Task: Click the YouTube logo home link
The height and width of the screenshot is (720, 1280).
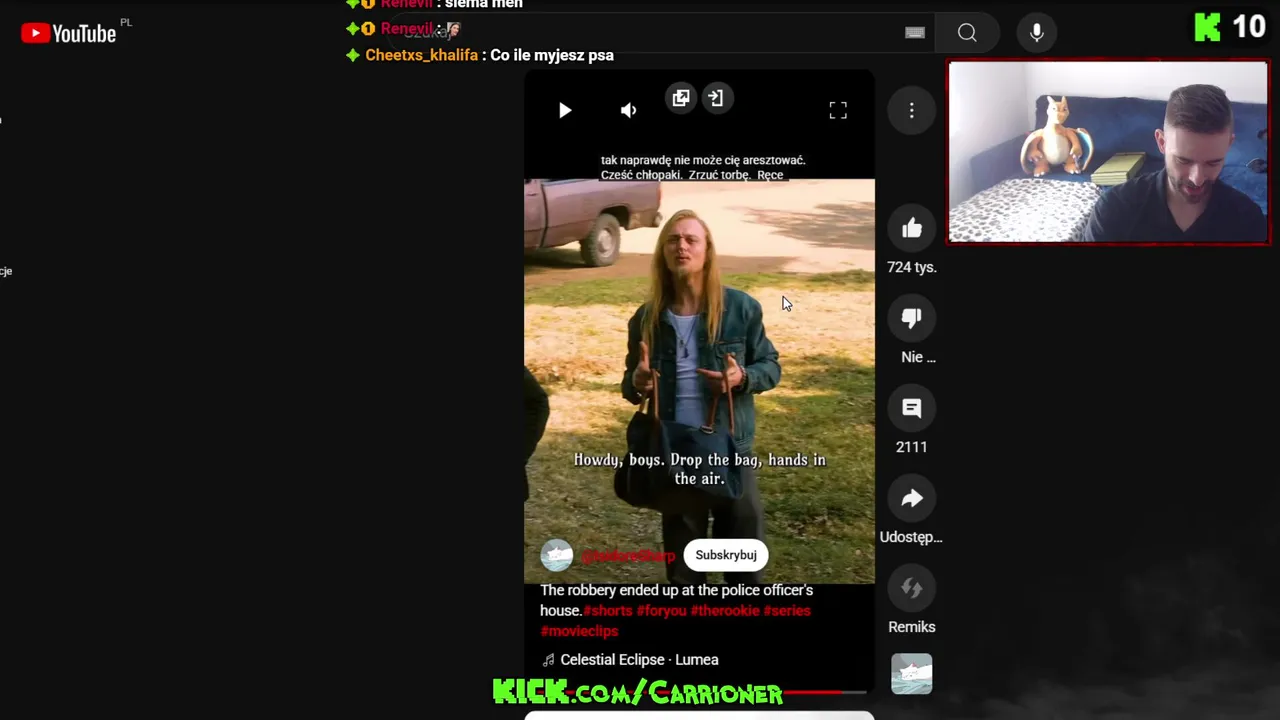Action: point(69,34)
